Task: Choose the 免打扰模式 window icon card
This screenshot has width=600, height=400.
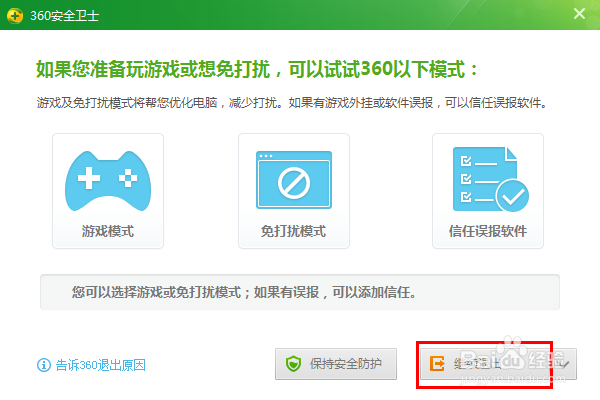Action: click(x=294, y=191)
